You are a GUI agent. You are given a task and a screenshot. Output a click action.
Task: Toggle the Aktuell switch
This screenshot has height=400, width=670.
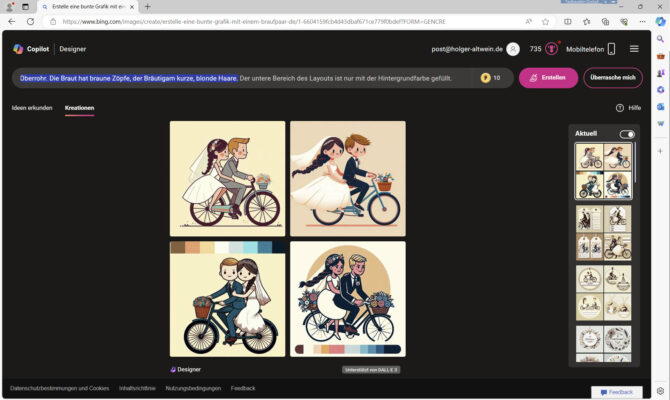[627, 134]
